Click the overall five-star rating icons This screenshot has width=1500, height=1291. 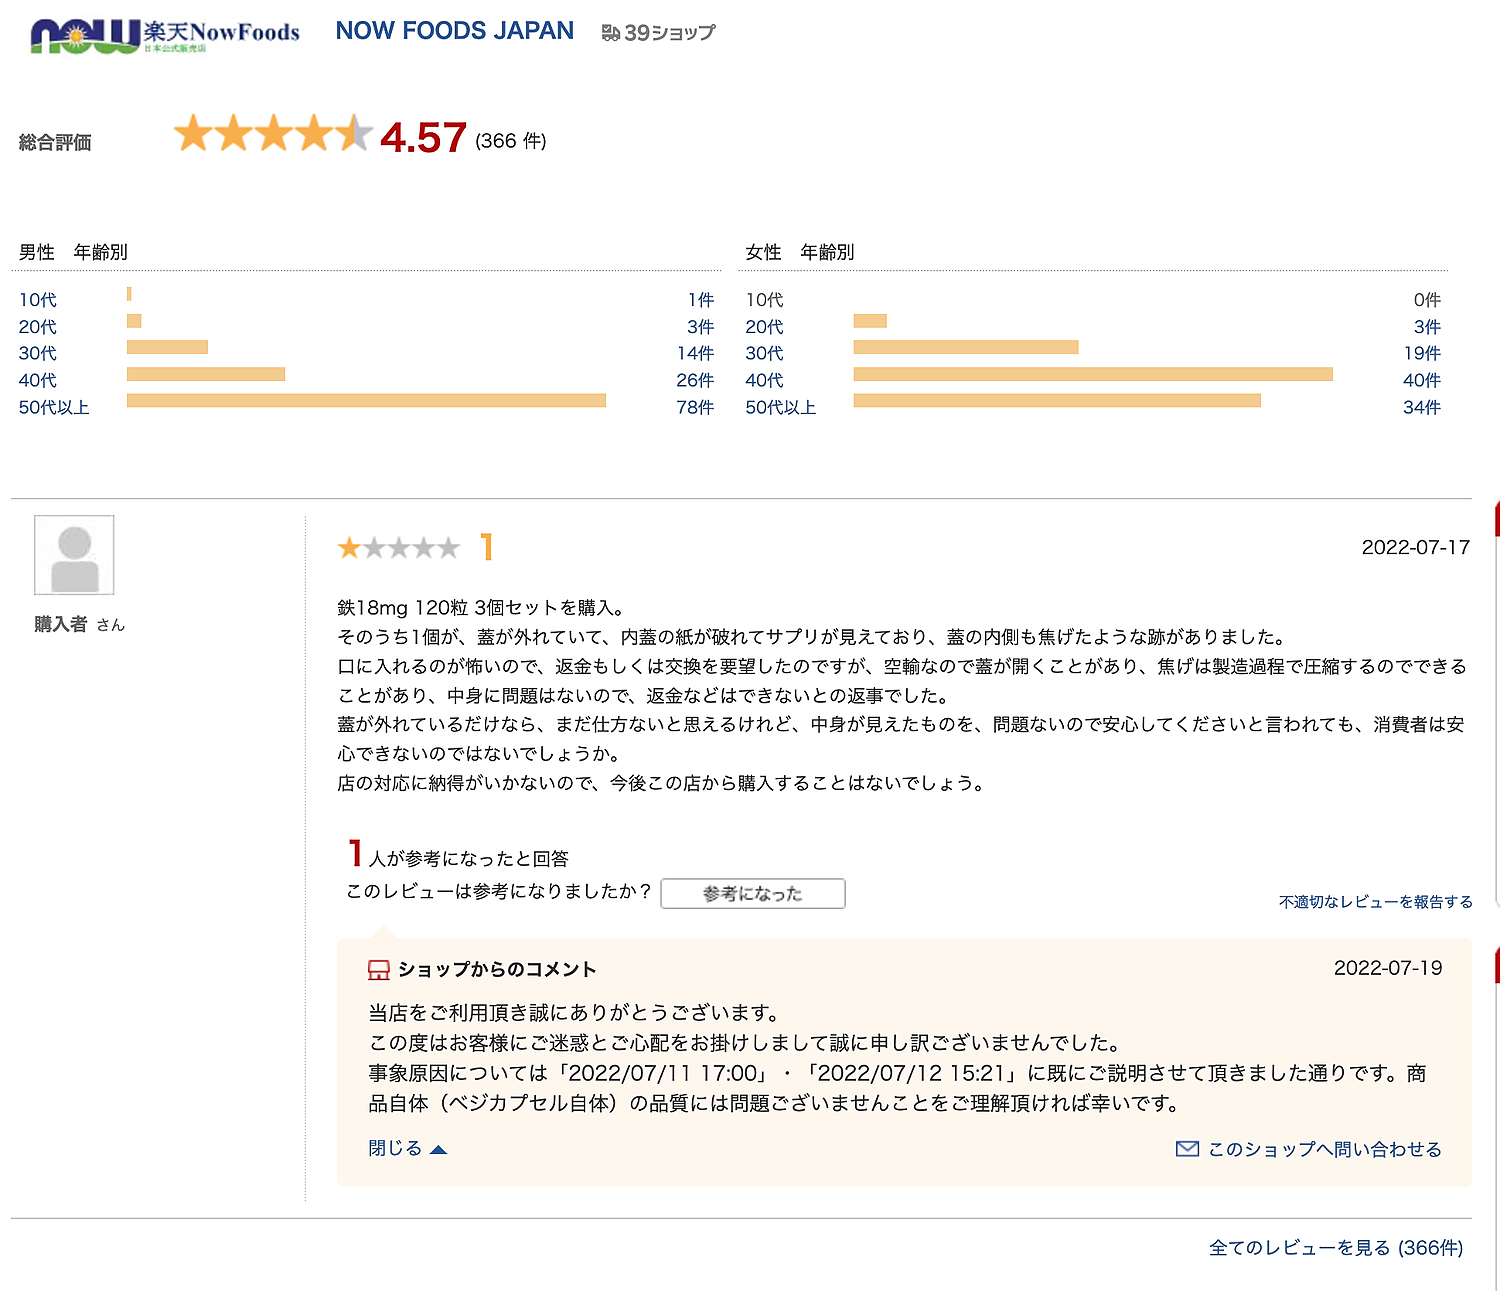(273, 134)
